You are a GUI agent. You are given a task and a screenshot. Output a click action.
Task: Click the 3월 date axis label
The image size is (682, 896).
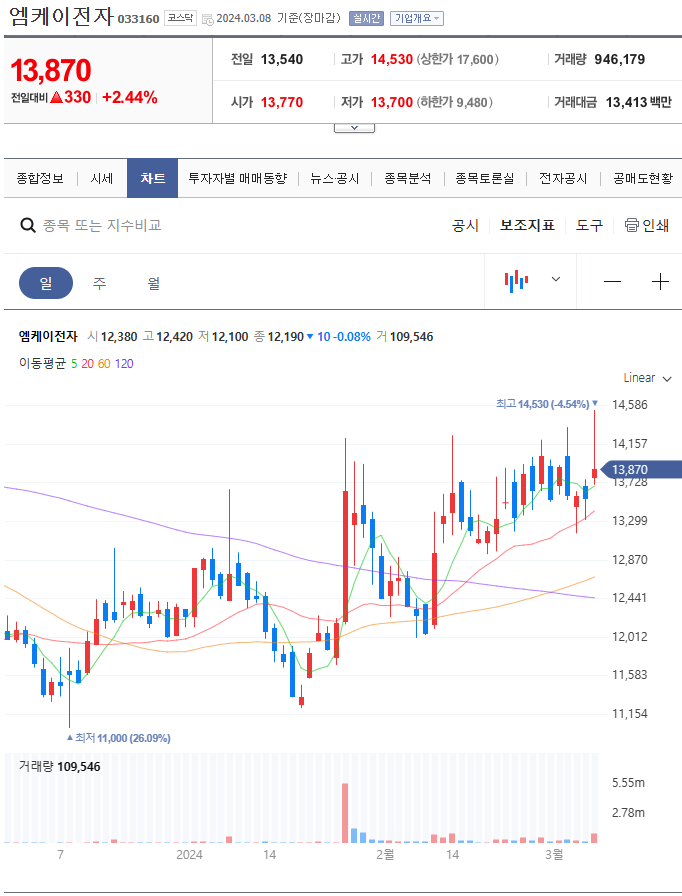[553, 855]
